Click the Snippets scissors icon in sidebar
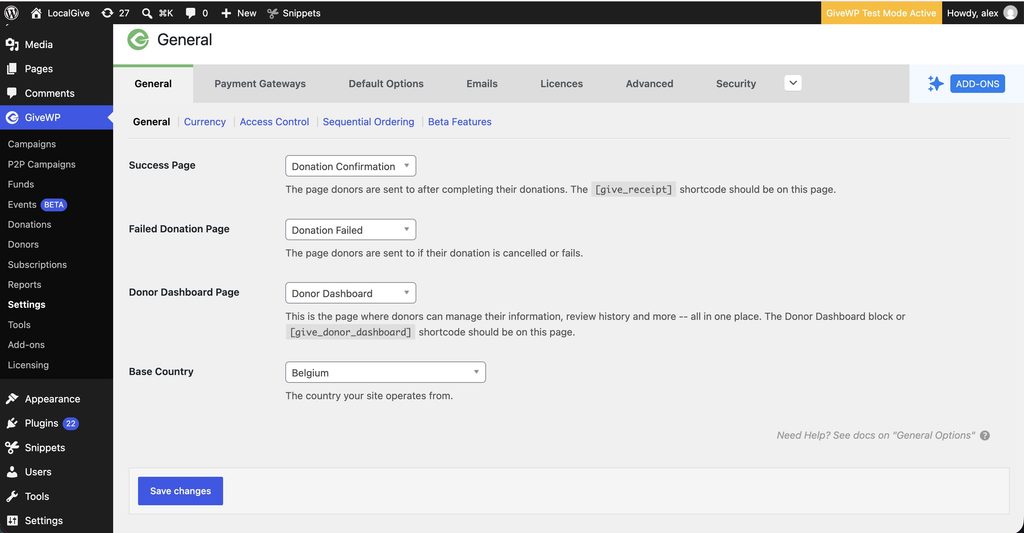Image resolution: width=1024 pixels, height=533 pixels. tap(12, 447)
